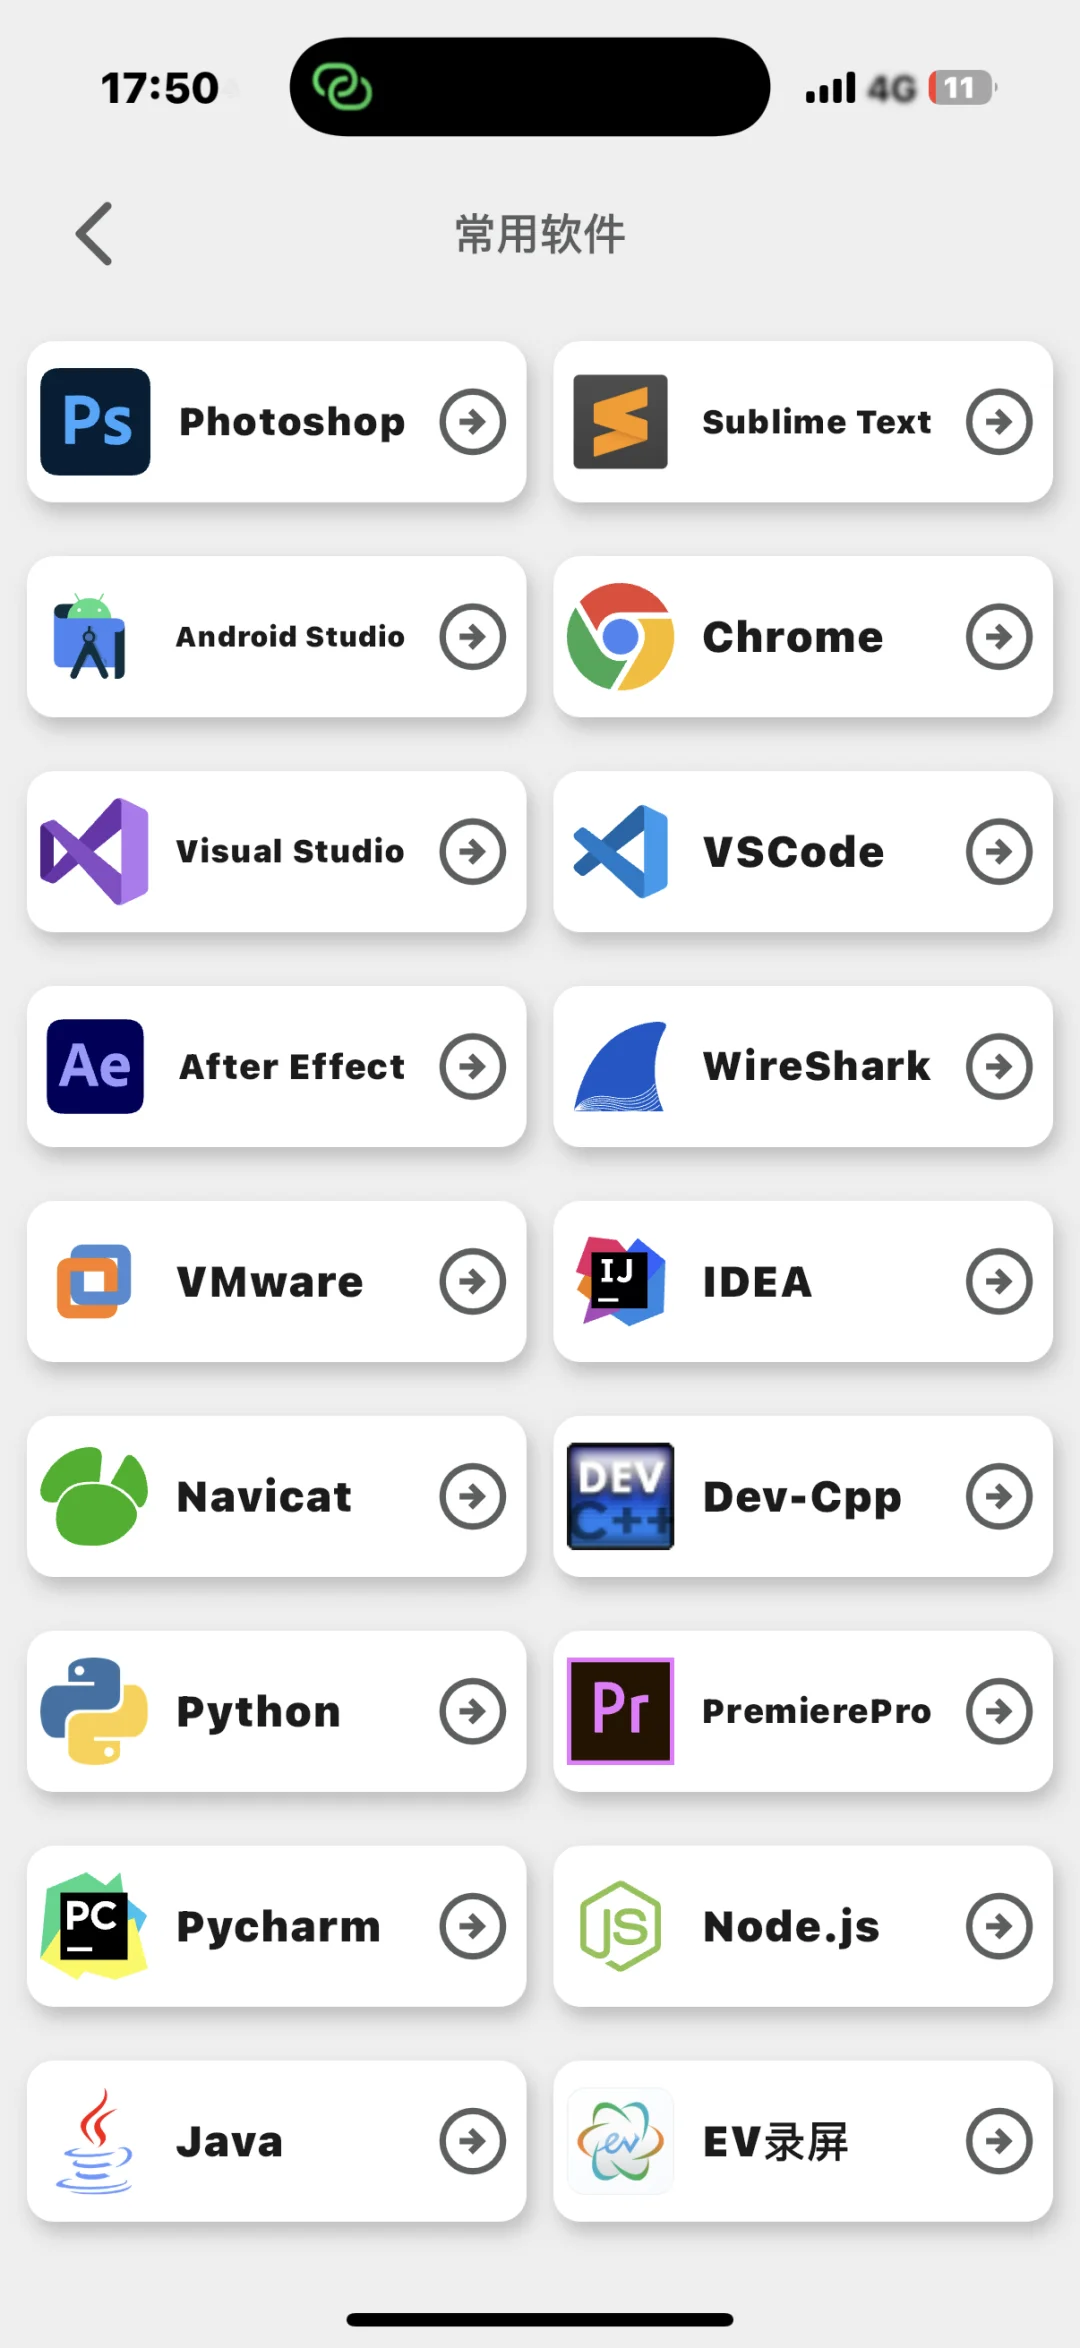Tap the green link icon in Dynamic Island
Screen dimensions: 1080x2348
342,87
